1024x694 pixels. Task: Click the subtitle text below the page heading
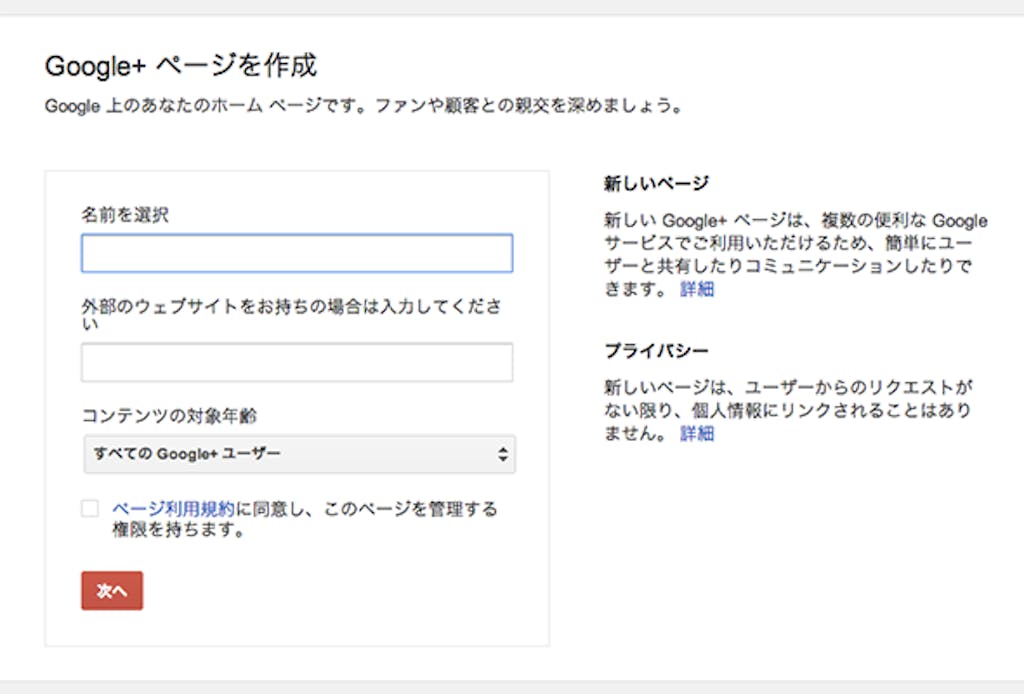364,106
